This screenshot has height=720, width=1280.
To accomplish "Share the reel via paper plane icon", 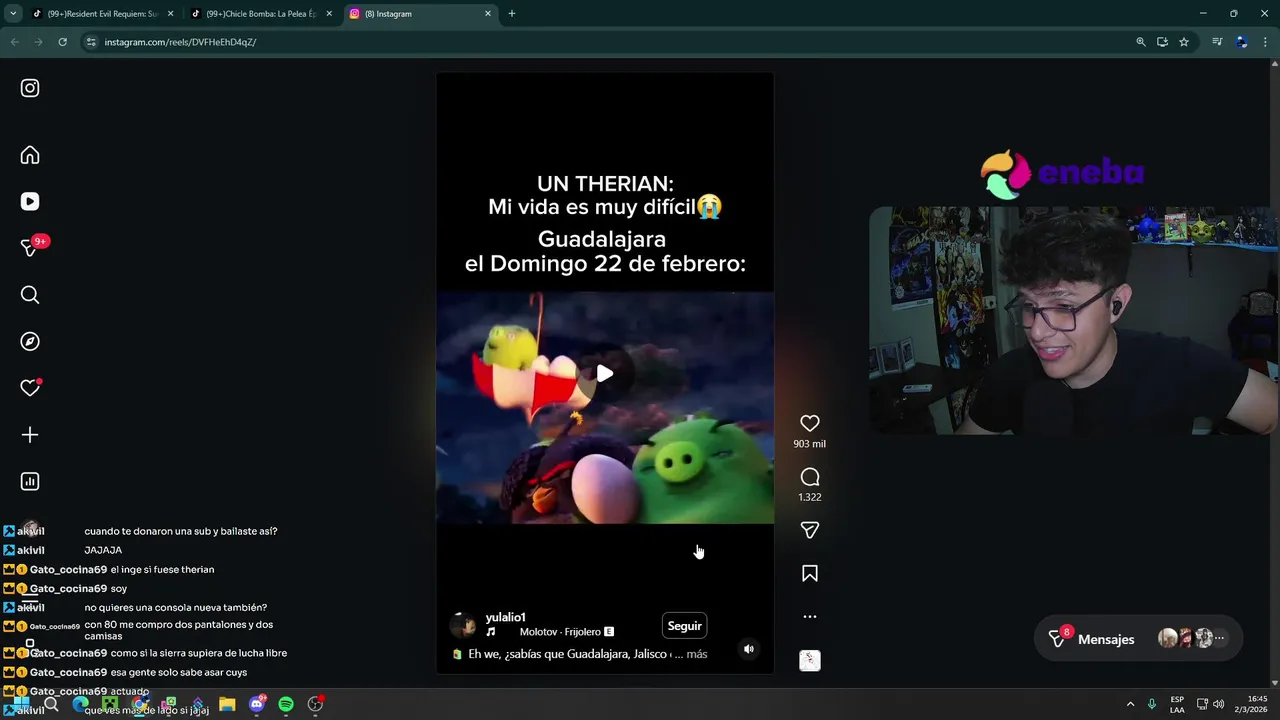I will pos(810,530).
